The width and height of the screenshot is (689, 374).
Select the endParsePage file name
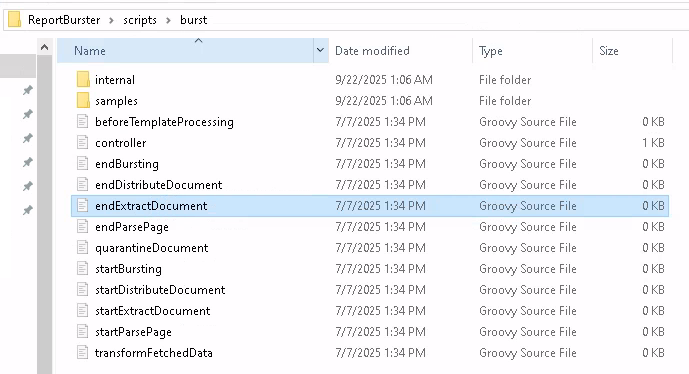(132, 227)
